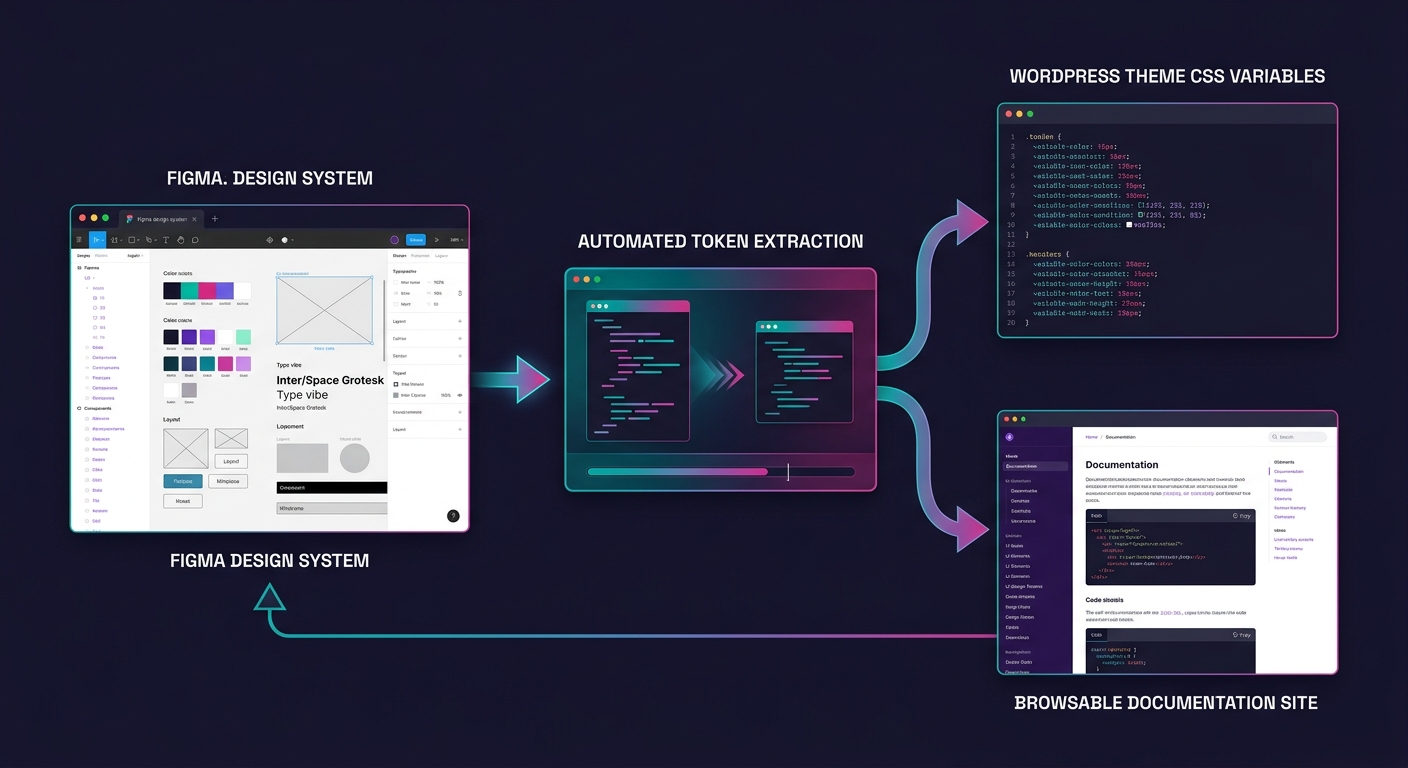The image size is (1408, 768).
Task: Add a new tab in Figma window
Action: click(x=215, y=219)
